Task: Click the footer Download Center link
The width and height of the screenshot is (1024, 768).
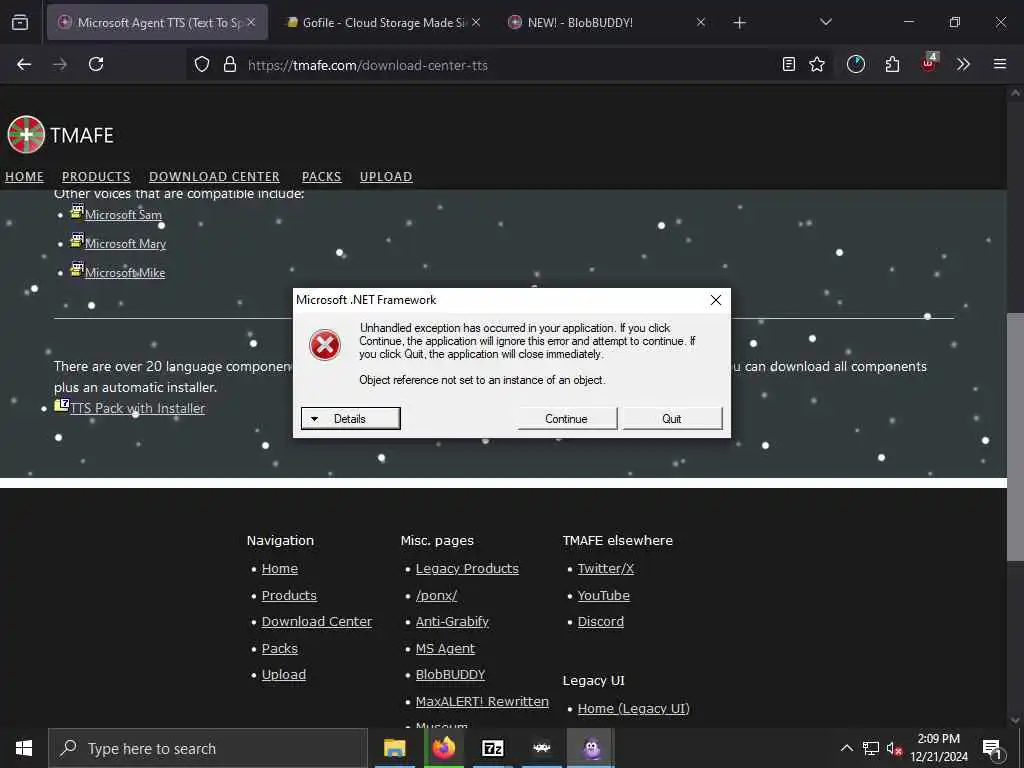Action: click(x=317, y=622)
